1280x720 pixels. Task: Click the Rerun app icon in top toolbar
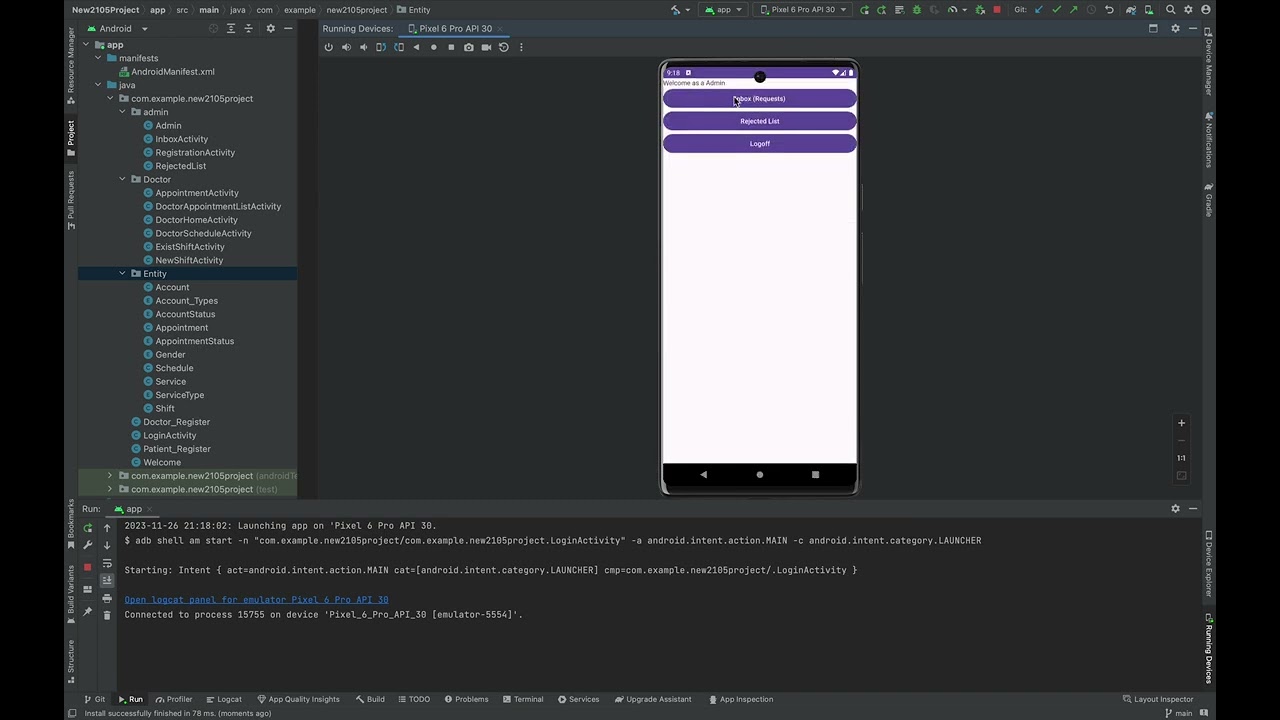point(864,10)
